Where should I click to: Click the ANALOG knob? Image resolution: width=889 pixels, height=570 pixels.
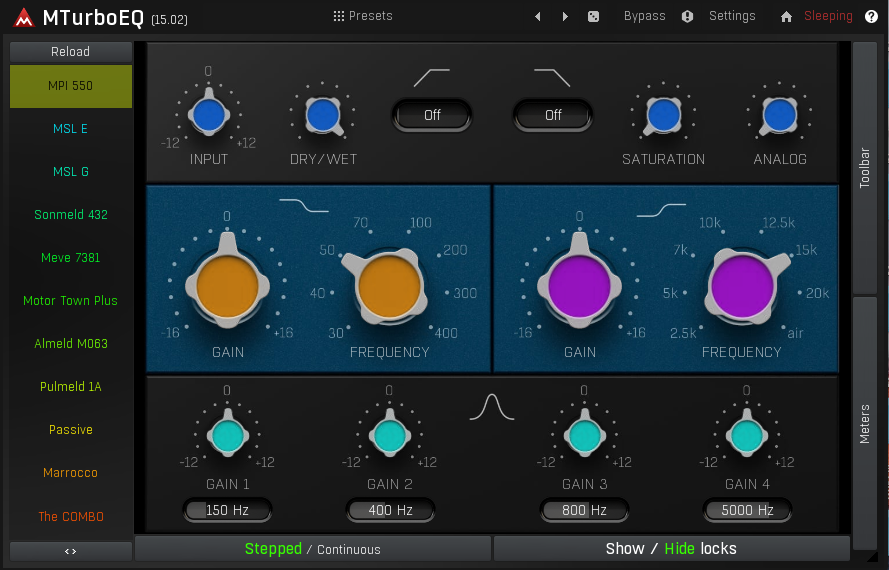tap(780, 115)
